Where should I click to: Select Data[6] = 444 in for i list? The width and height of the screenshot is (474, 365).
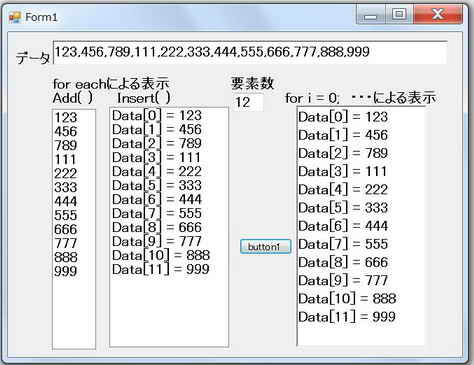[343, 226]
